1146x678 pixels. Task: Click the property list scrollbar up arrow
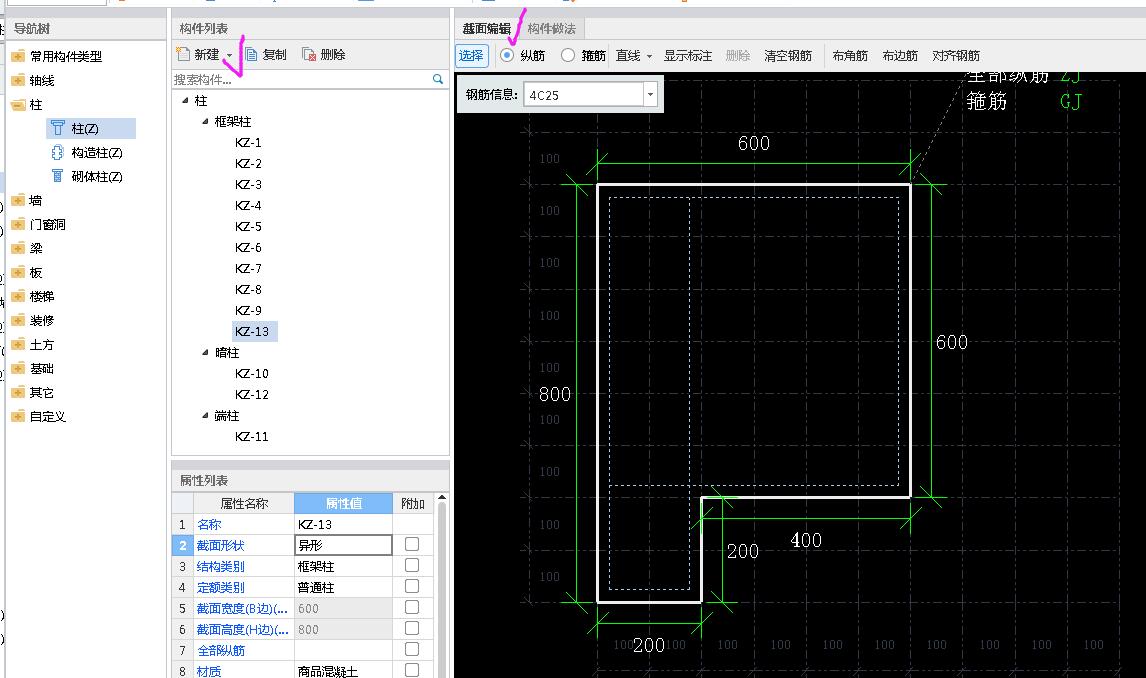coord(441,498)
